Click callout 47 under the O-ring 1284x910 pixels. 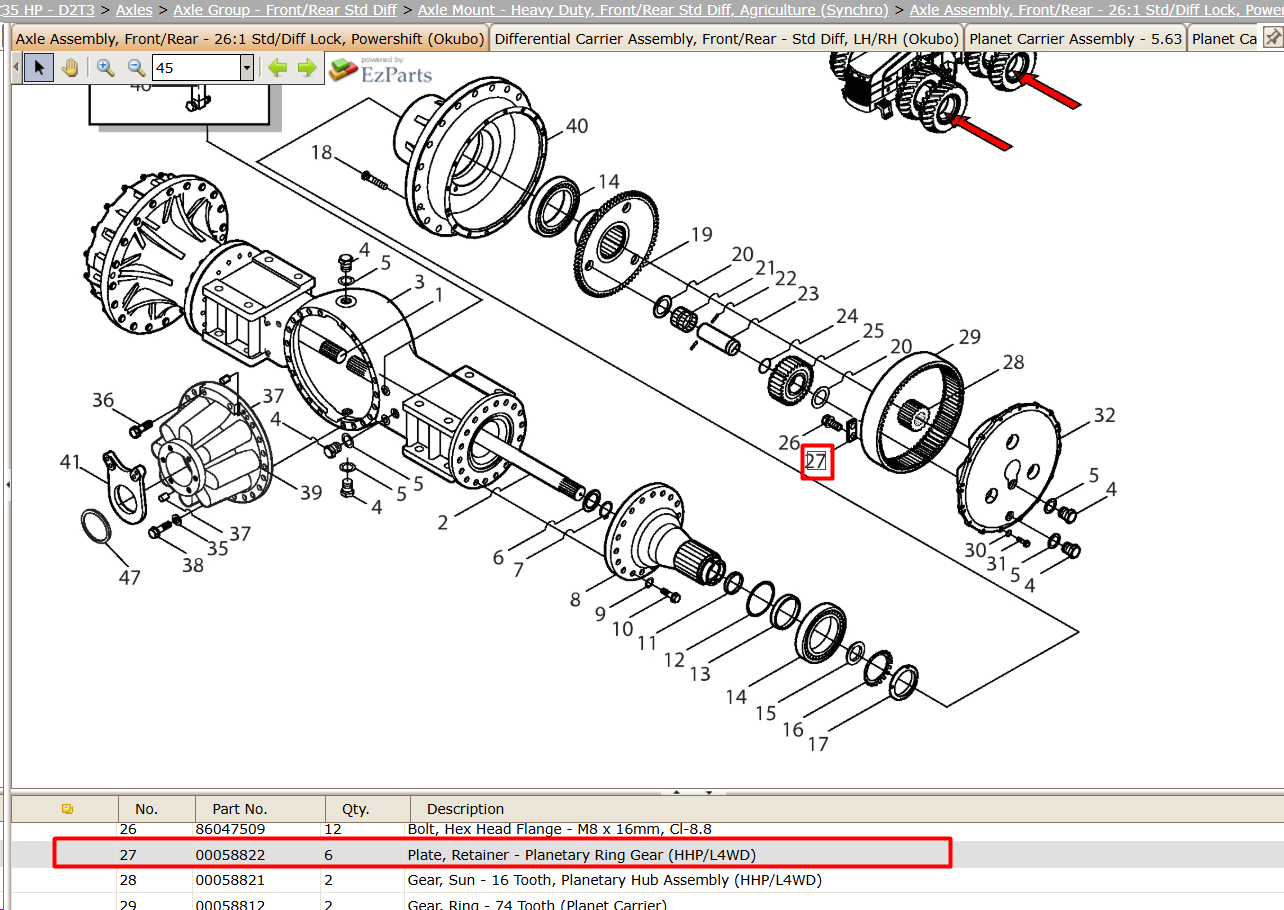click(129, 577)
